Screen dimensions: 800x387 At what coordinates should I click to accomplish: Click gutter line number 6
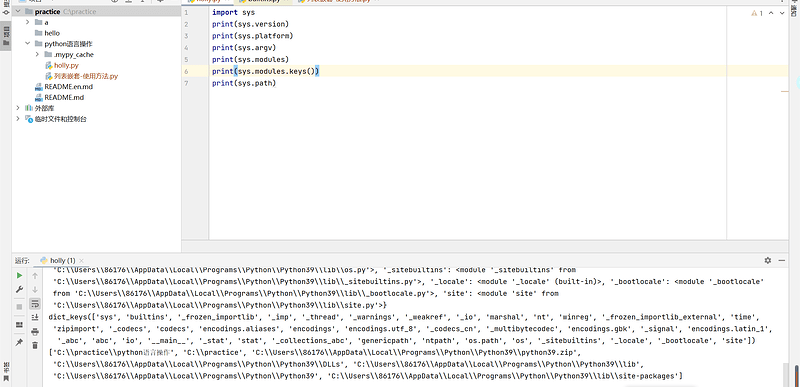click(186, 71)
